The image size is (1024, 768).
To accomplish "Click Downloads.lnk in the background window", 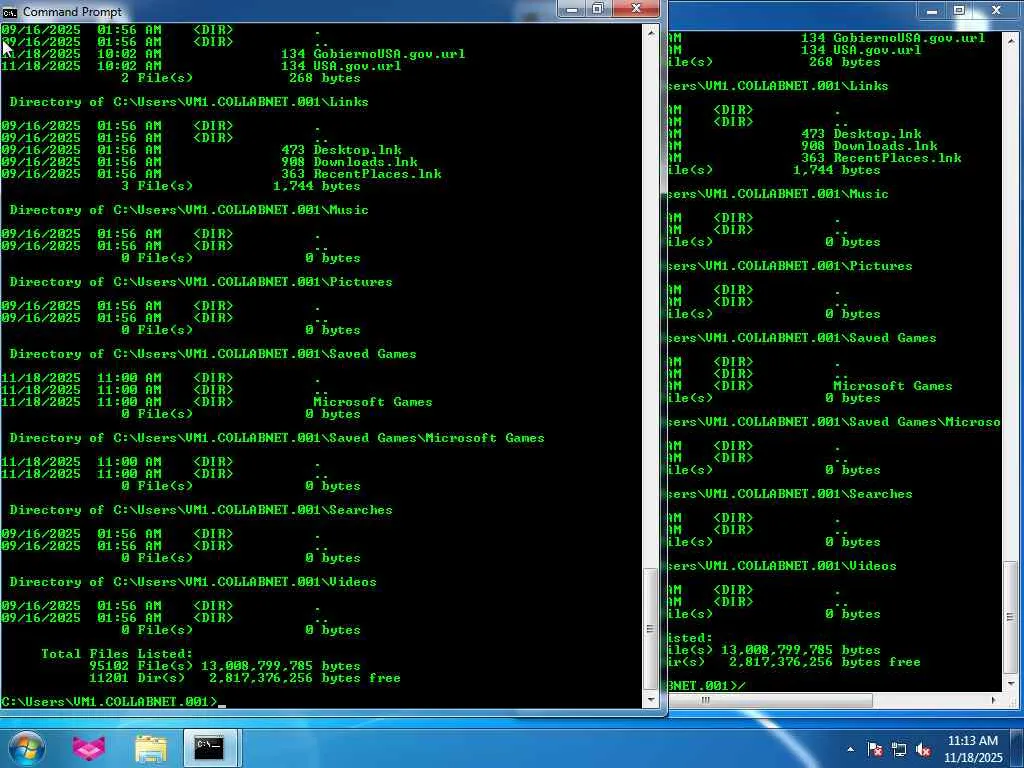I will click(885, 146).
